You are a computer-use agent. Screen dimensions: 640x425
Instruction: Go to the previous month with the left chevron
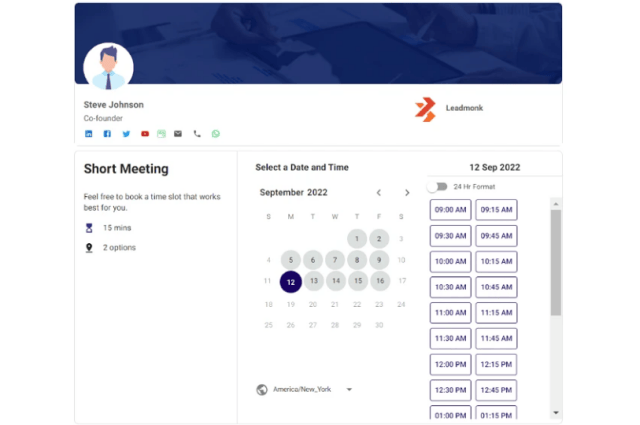click(x=379, y=193)
